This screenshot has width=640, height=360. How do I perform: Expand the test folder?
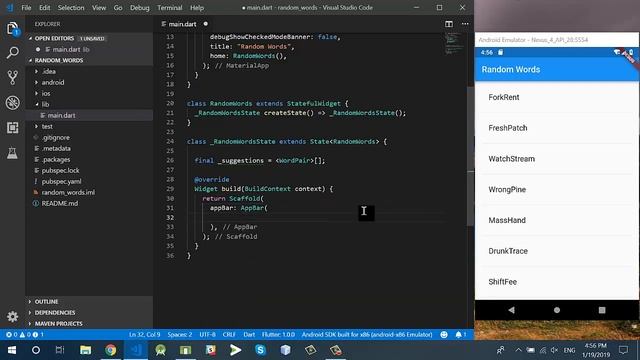(47, 126)
